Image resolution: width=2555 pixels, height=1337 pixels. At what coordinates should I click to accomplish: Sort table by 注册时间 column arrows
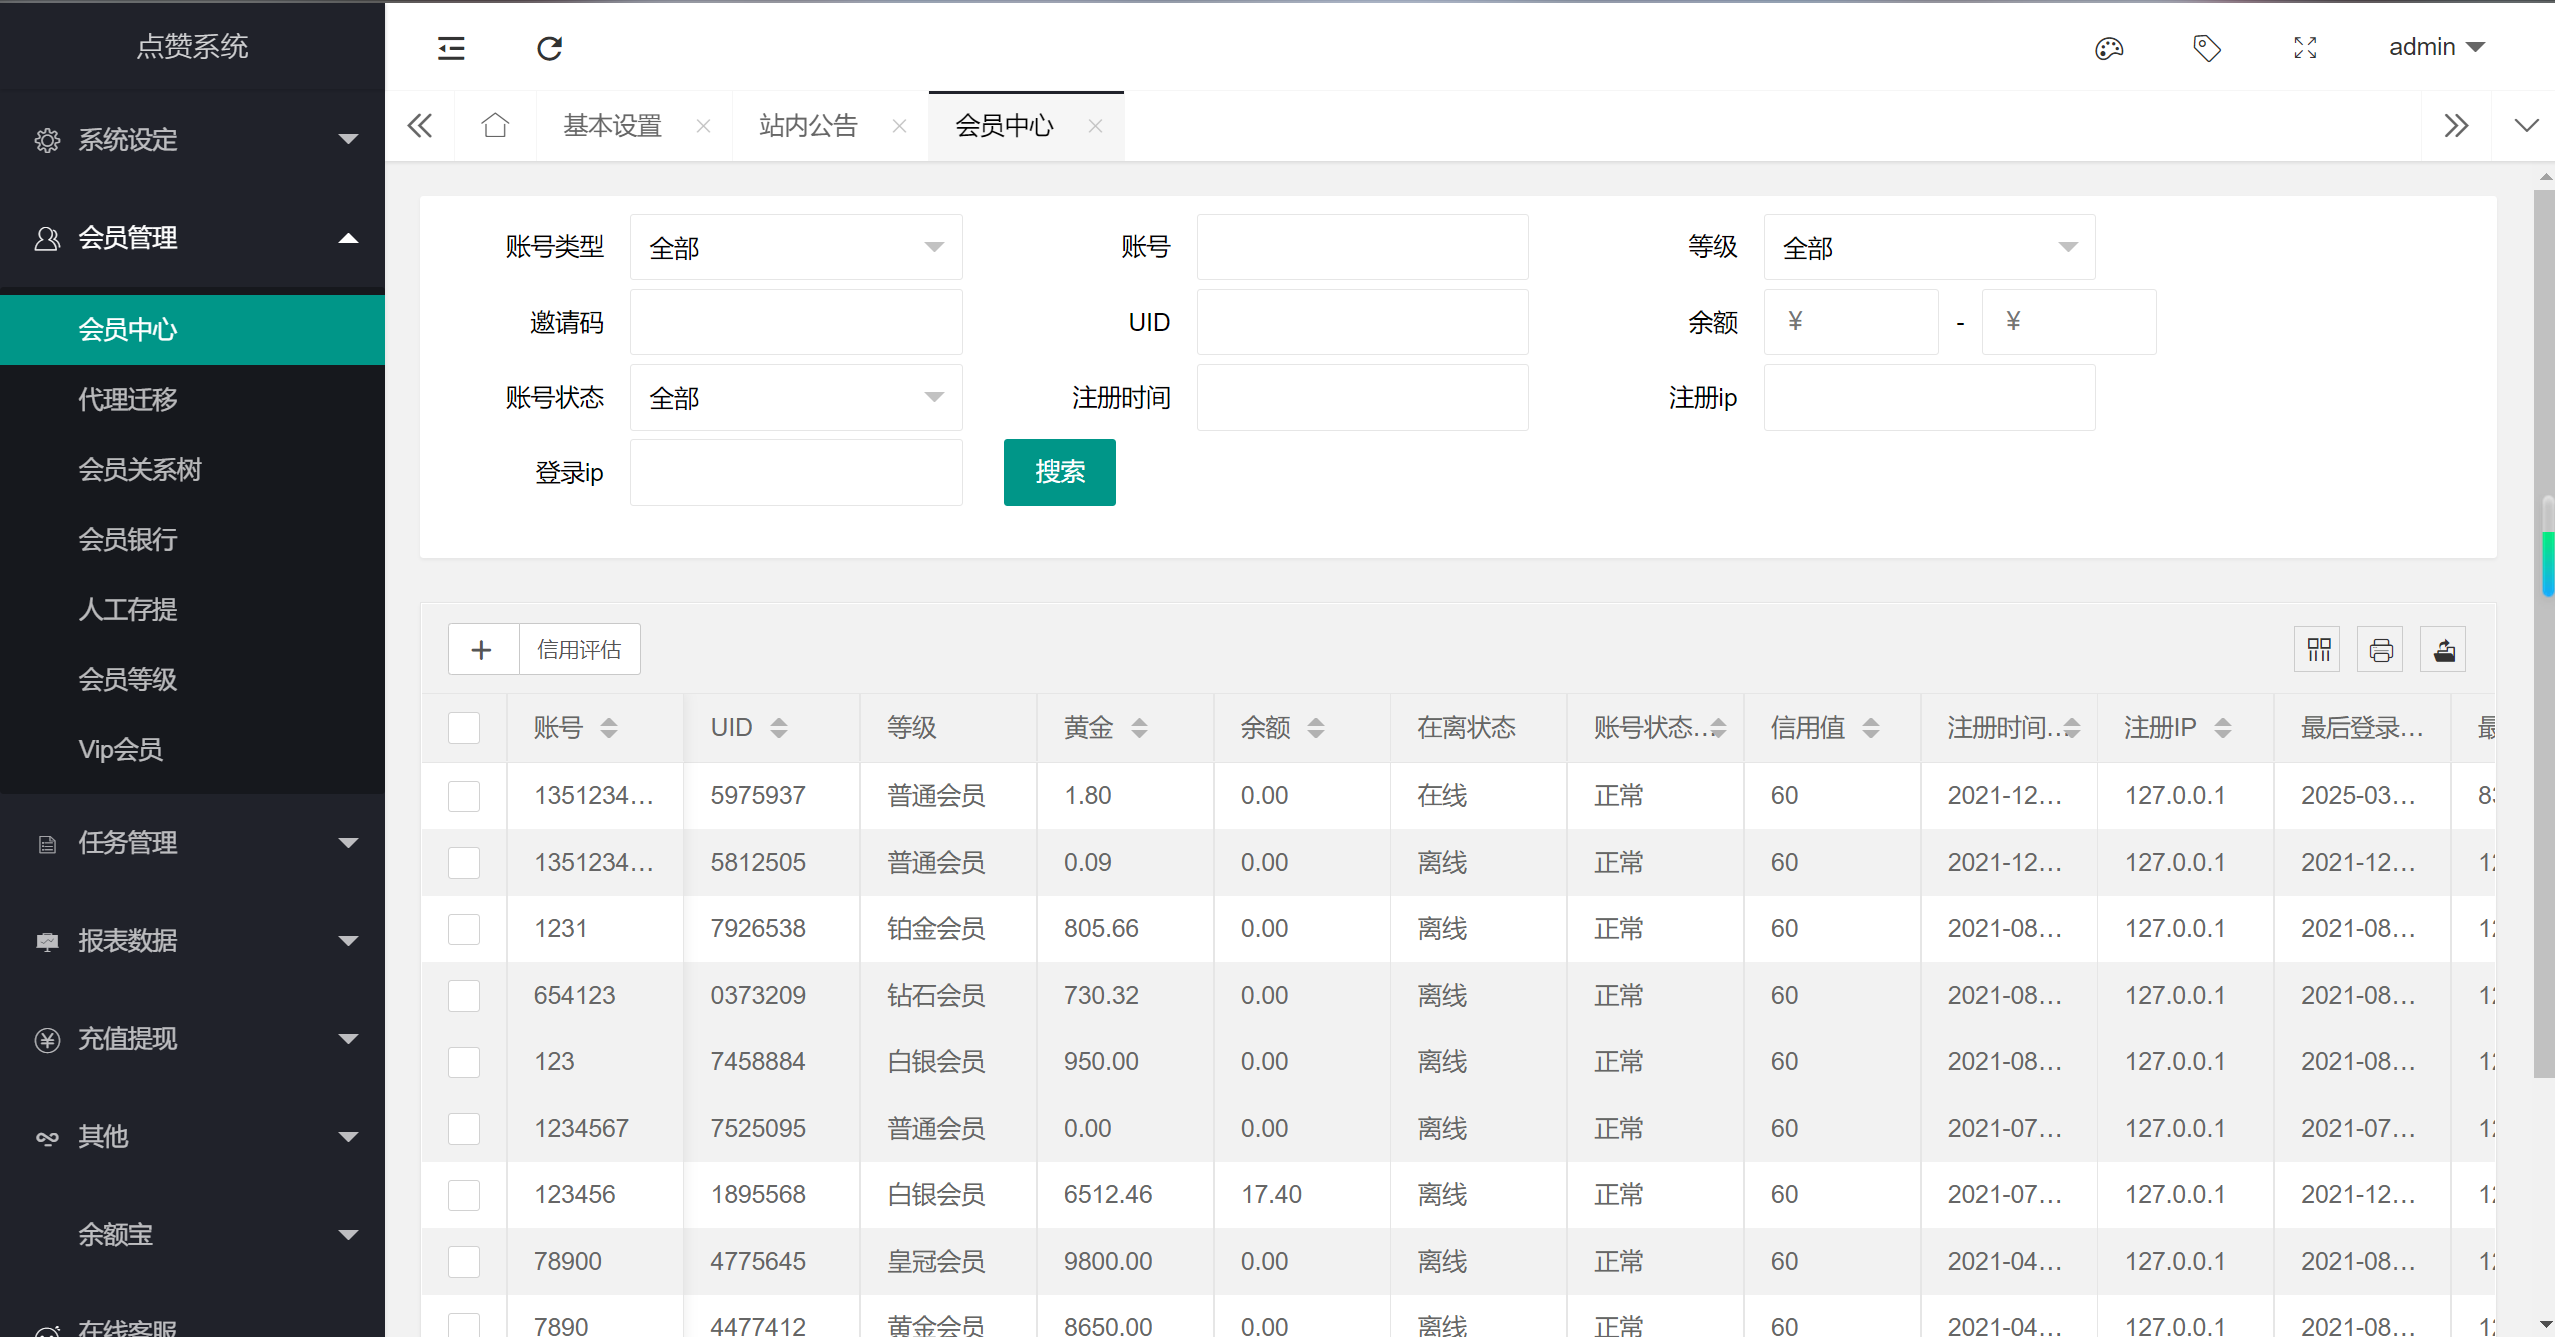pos(2072,728)
